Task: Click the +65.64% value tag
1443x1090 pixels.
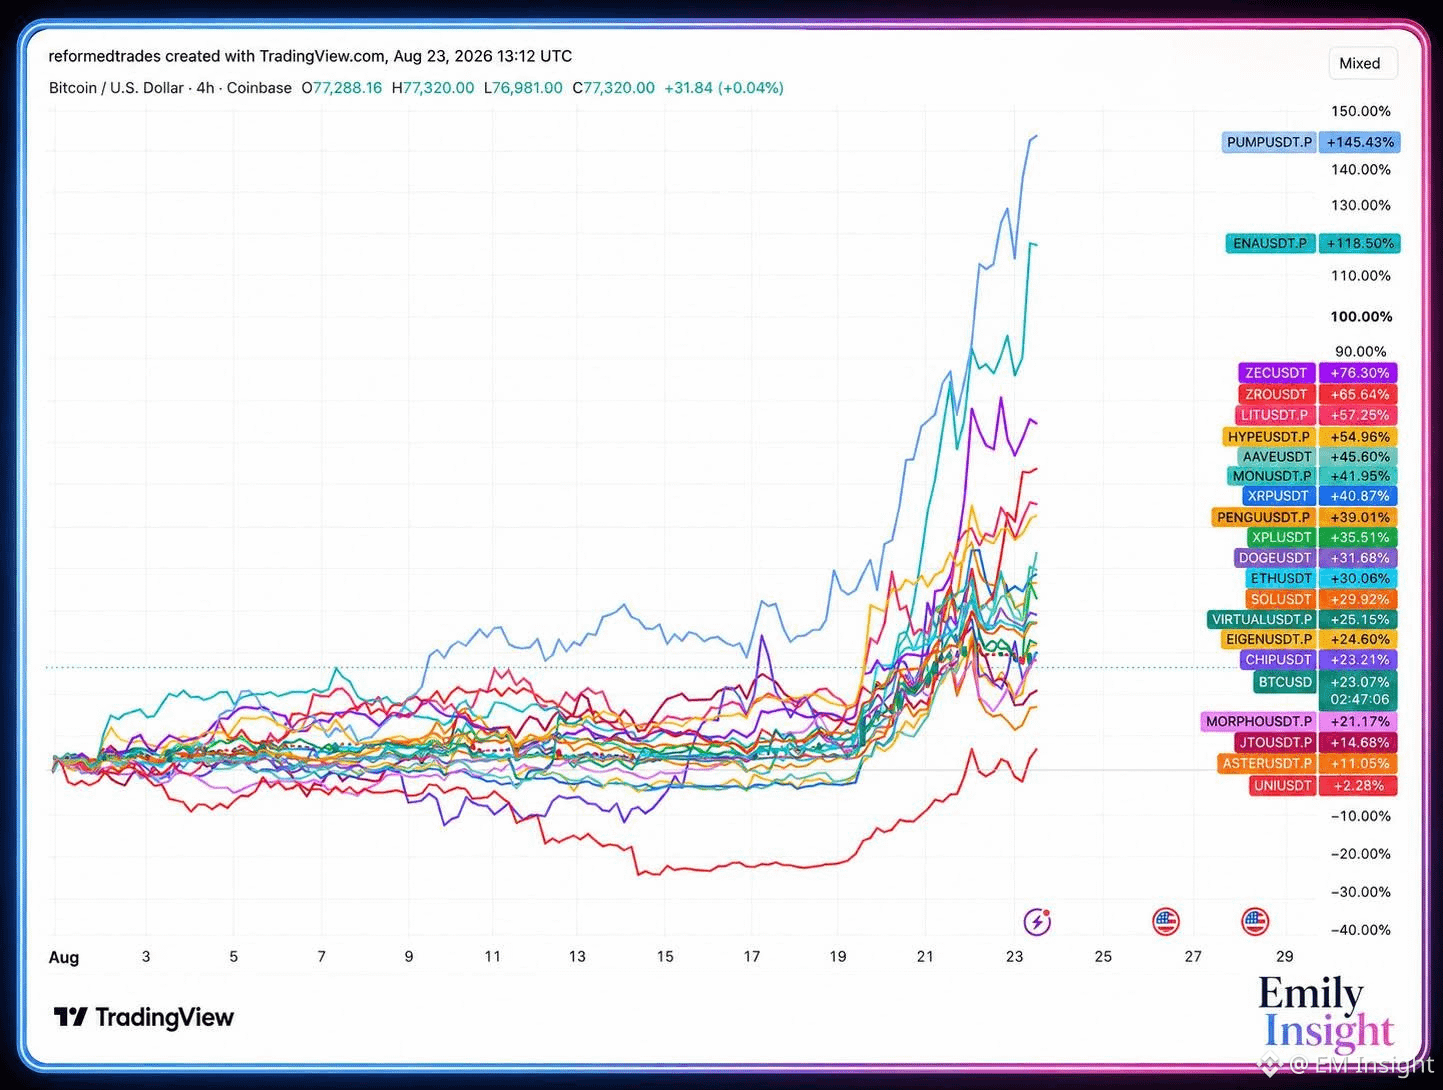Action: tap(1359, 394)
